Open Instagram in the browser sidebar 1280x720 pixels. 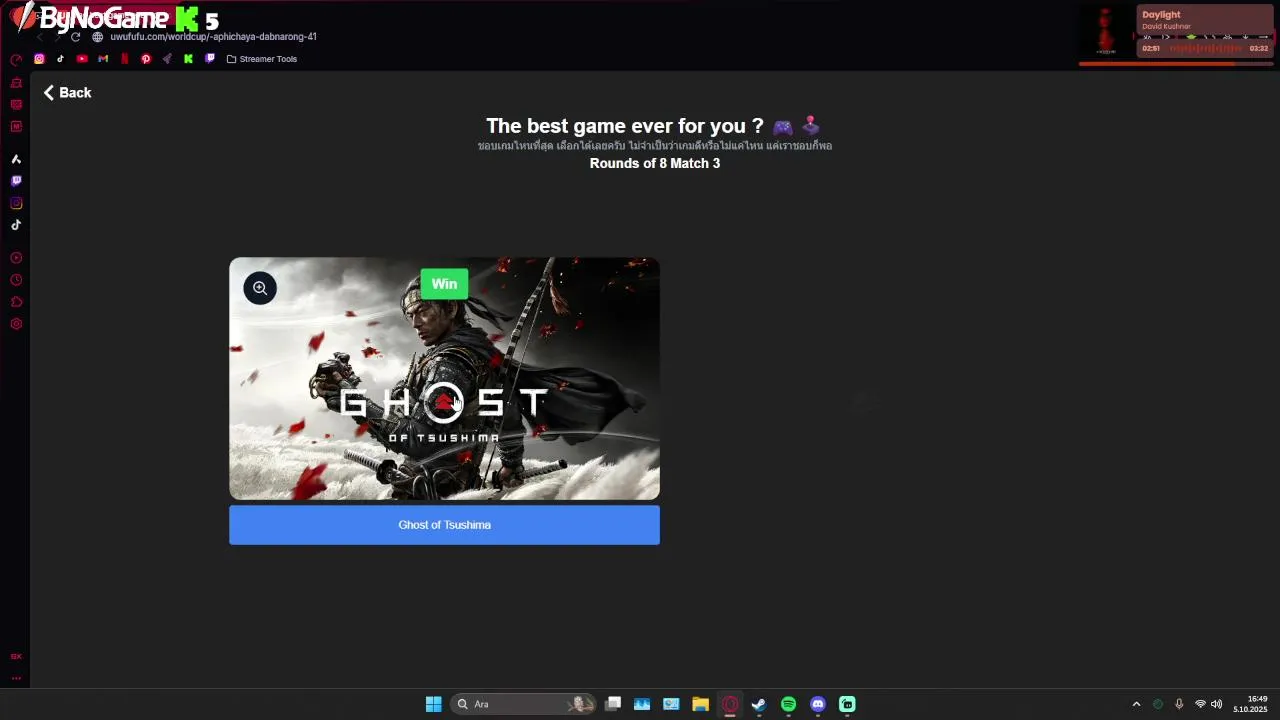(16, 203)
